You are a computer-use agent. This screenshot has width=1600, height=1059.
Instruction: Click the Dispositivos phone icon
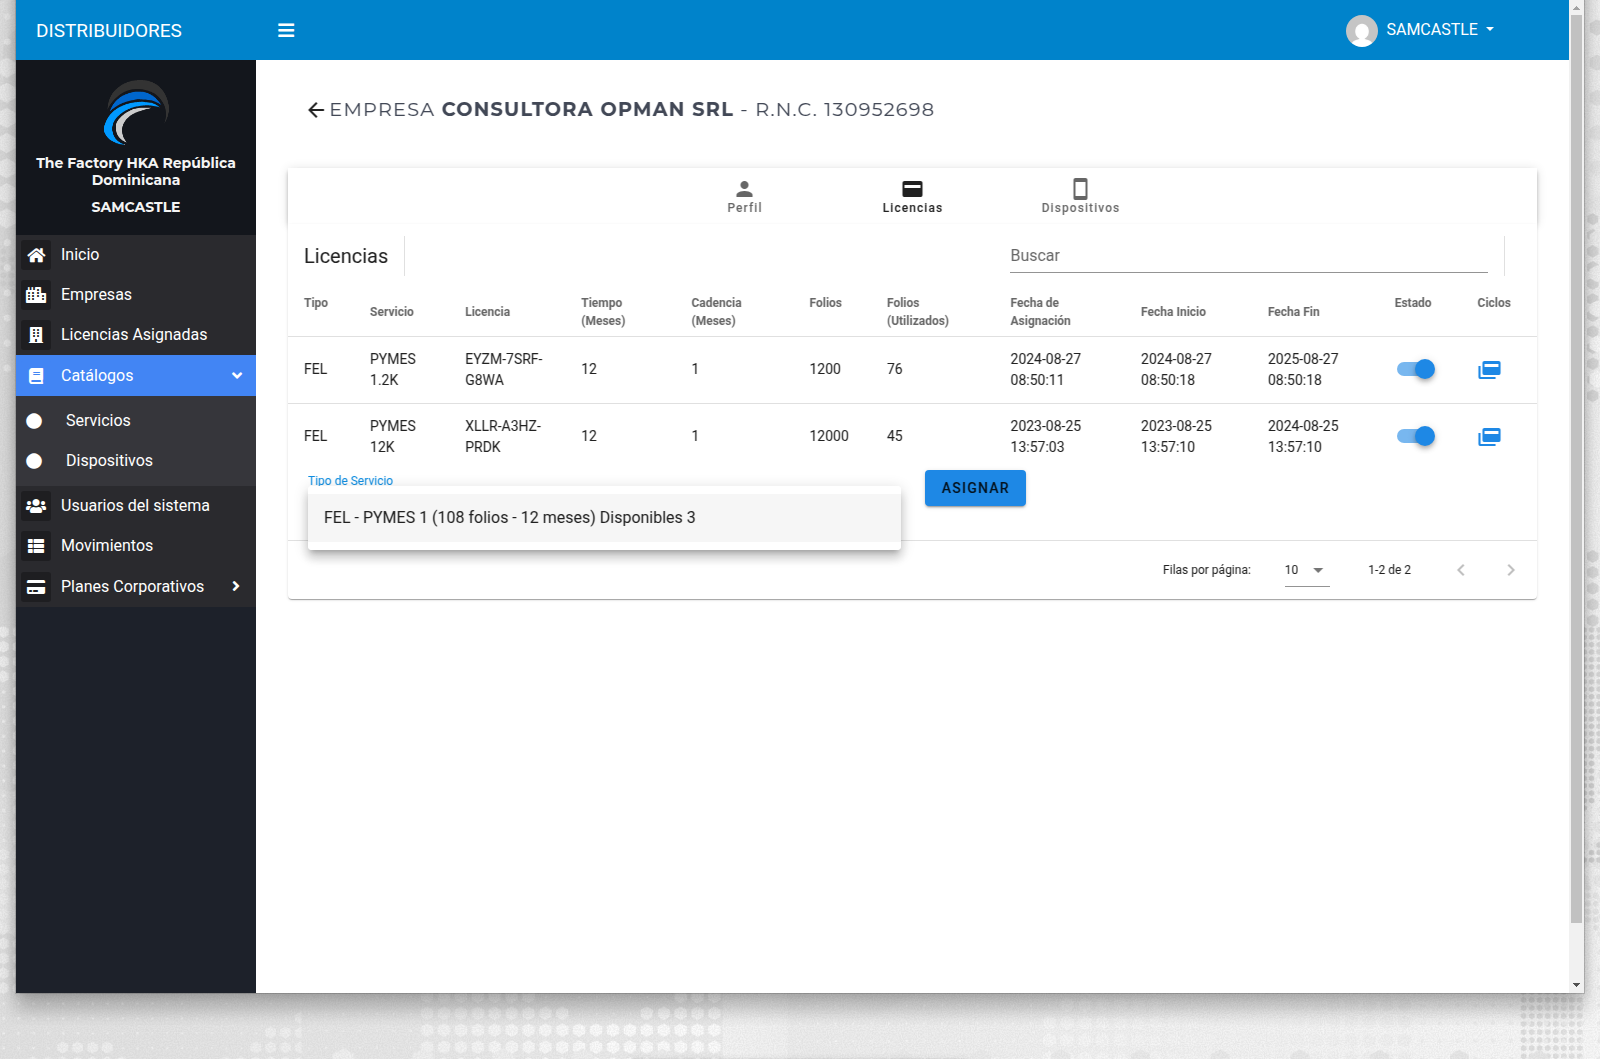(x=1080, y=188)
